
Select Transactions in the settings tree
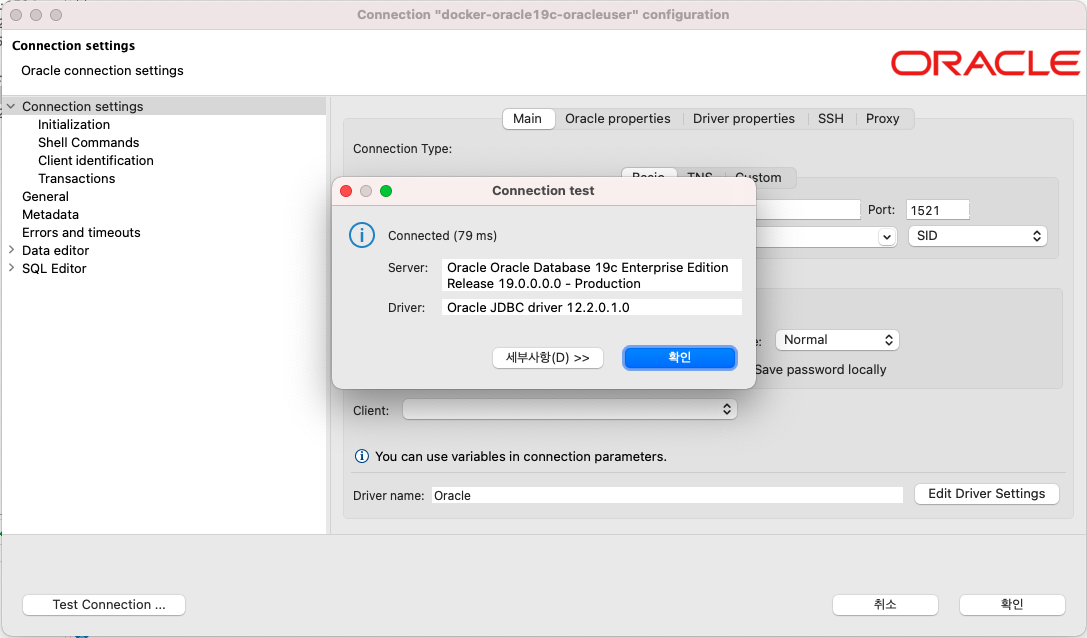76,178
